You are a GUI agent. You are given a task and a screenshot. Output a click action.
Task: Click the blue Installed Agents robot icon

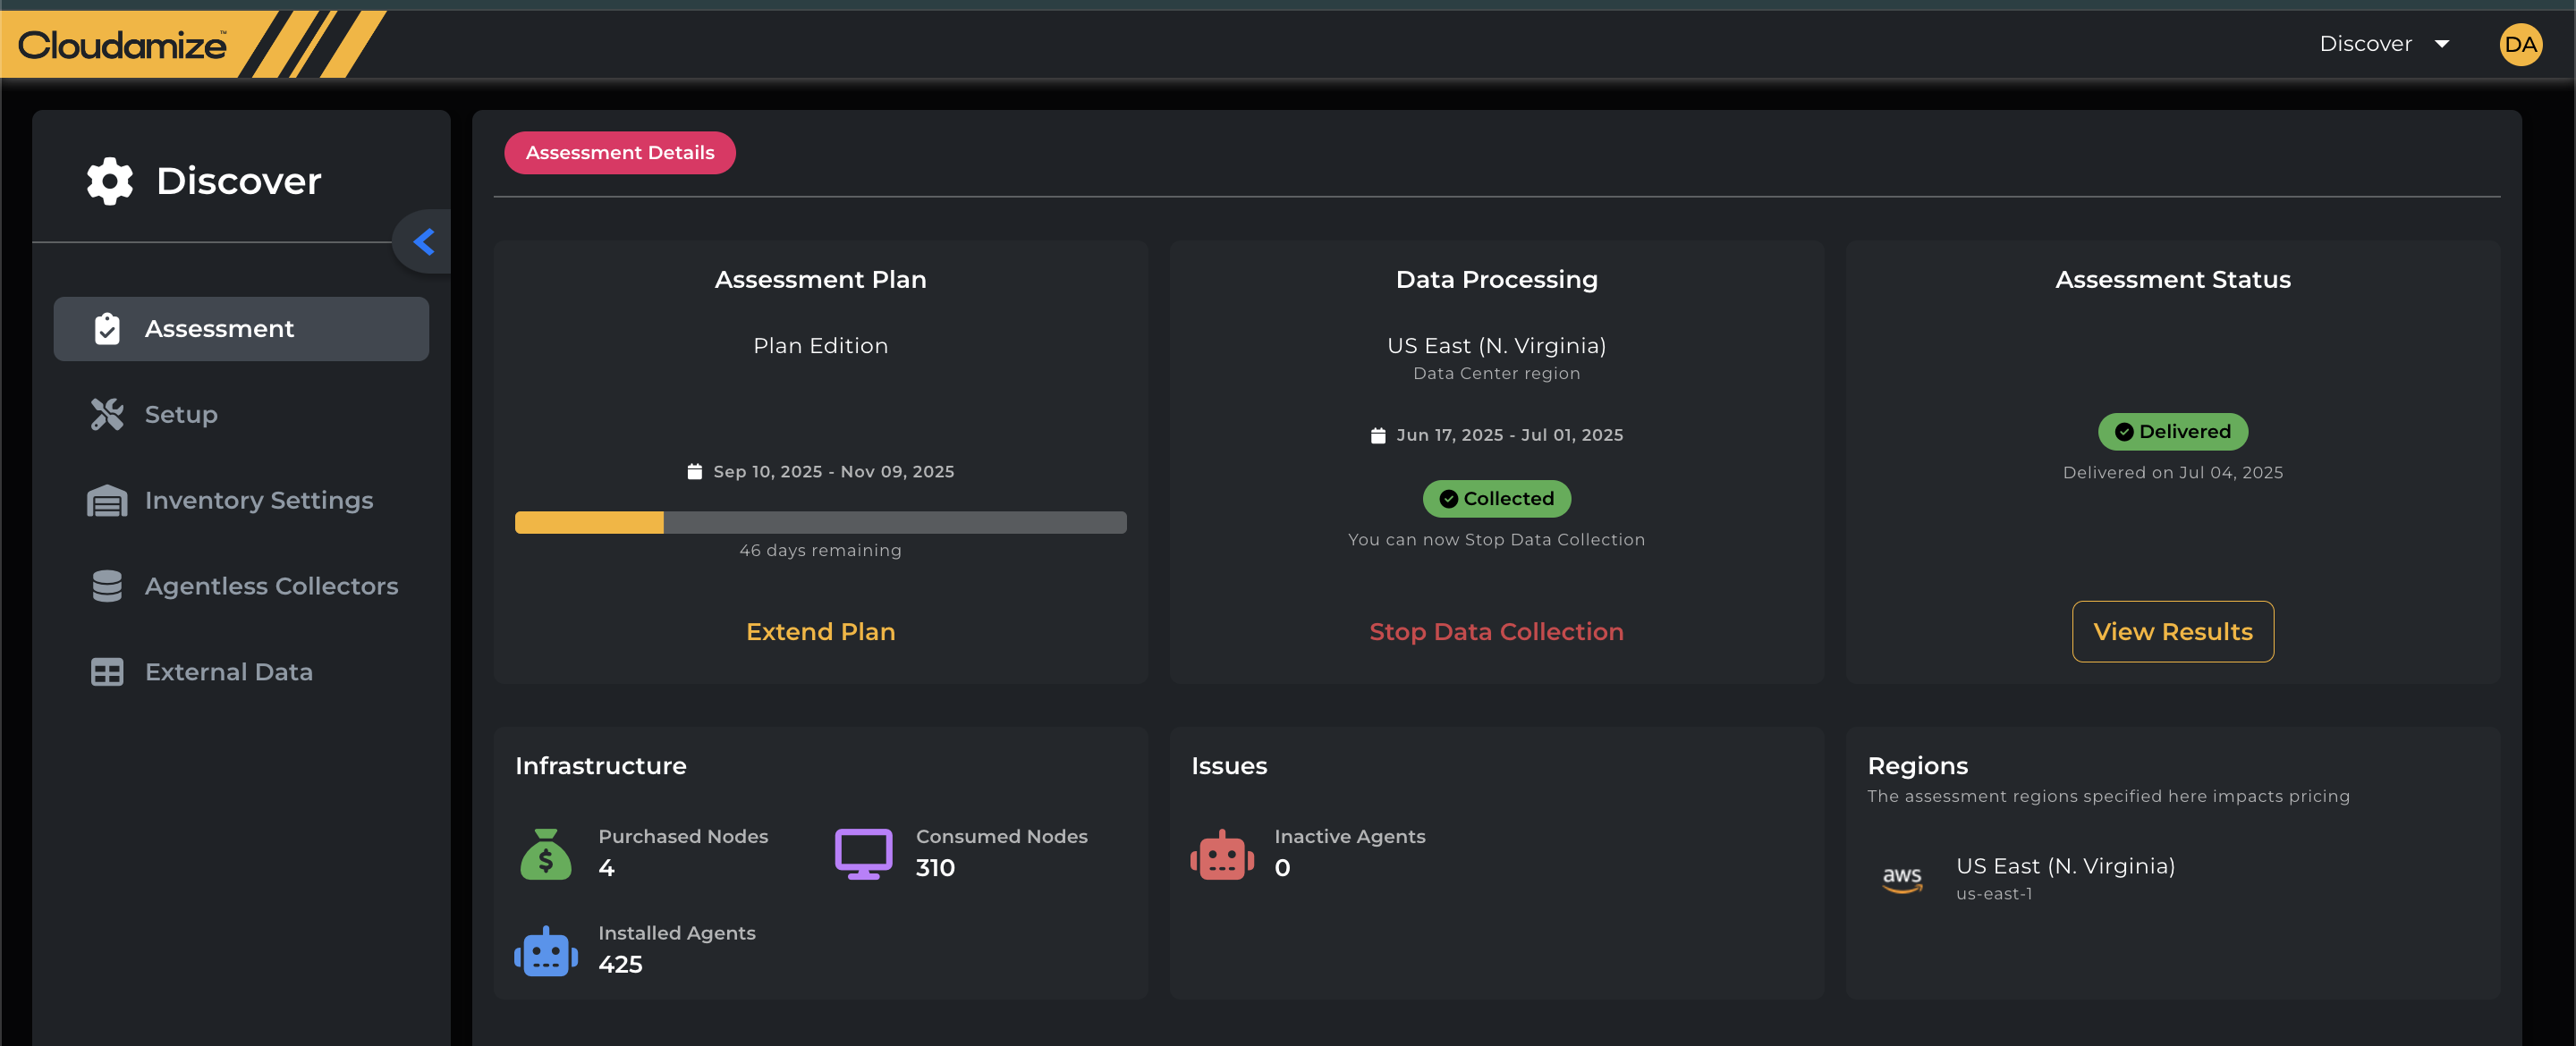point(545,951)
